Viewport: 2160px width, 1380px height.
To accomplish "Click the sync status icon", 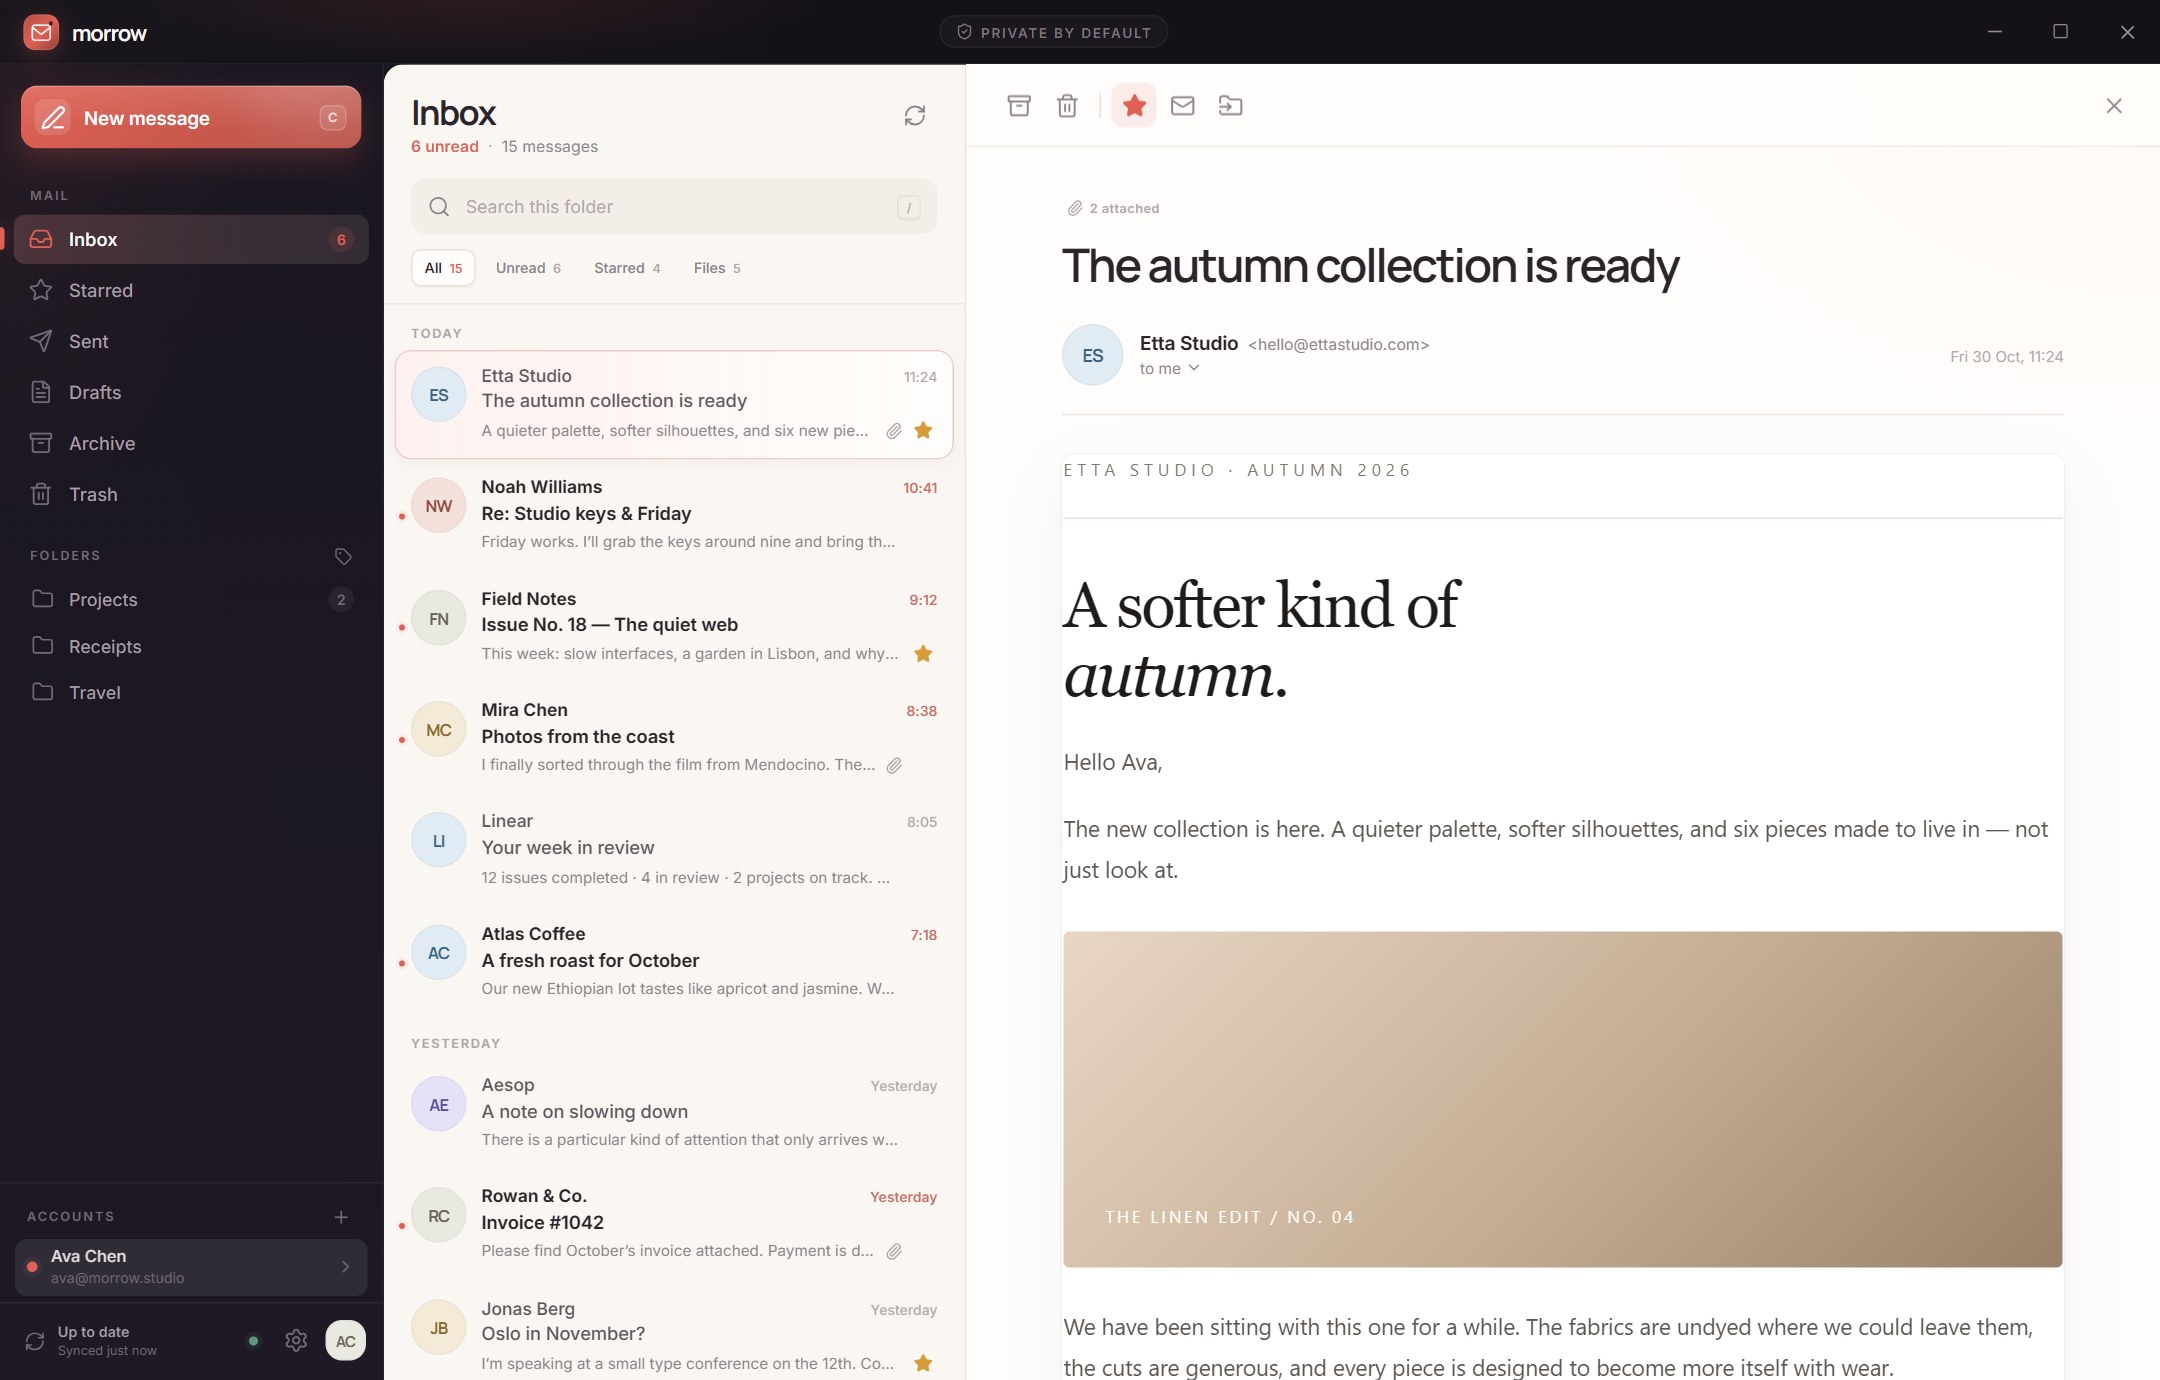I will point(35,1341).
